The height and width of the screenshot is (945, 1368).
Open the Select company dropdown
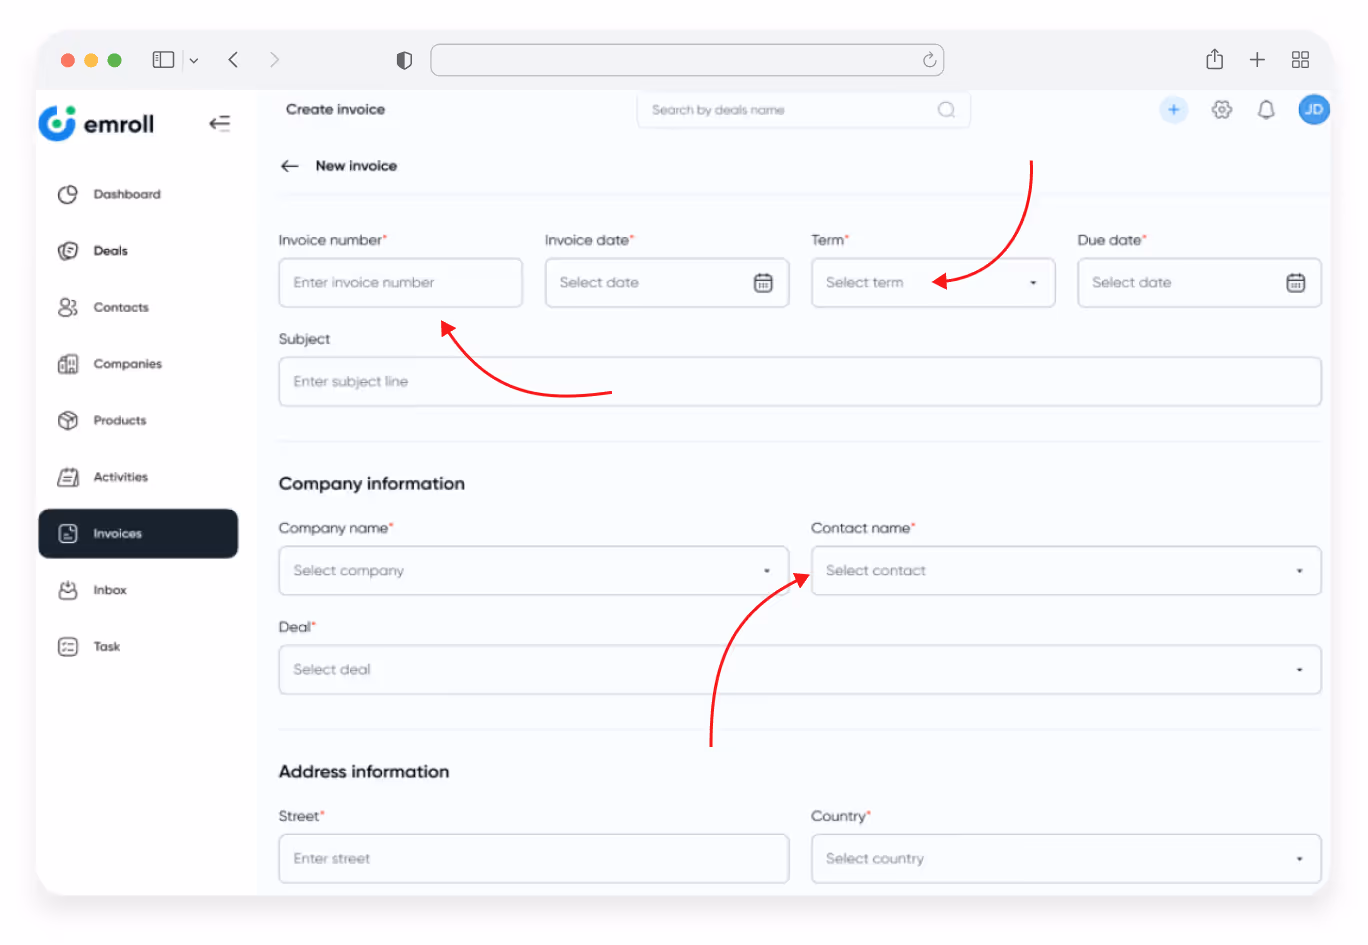click(533, 571)
